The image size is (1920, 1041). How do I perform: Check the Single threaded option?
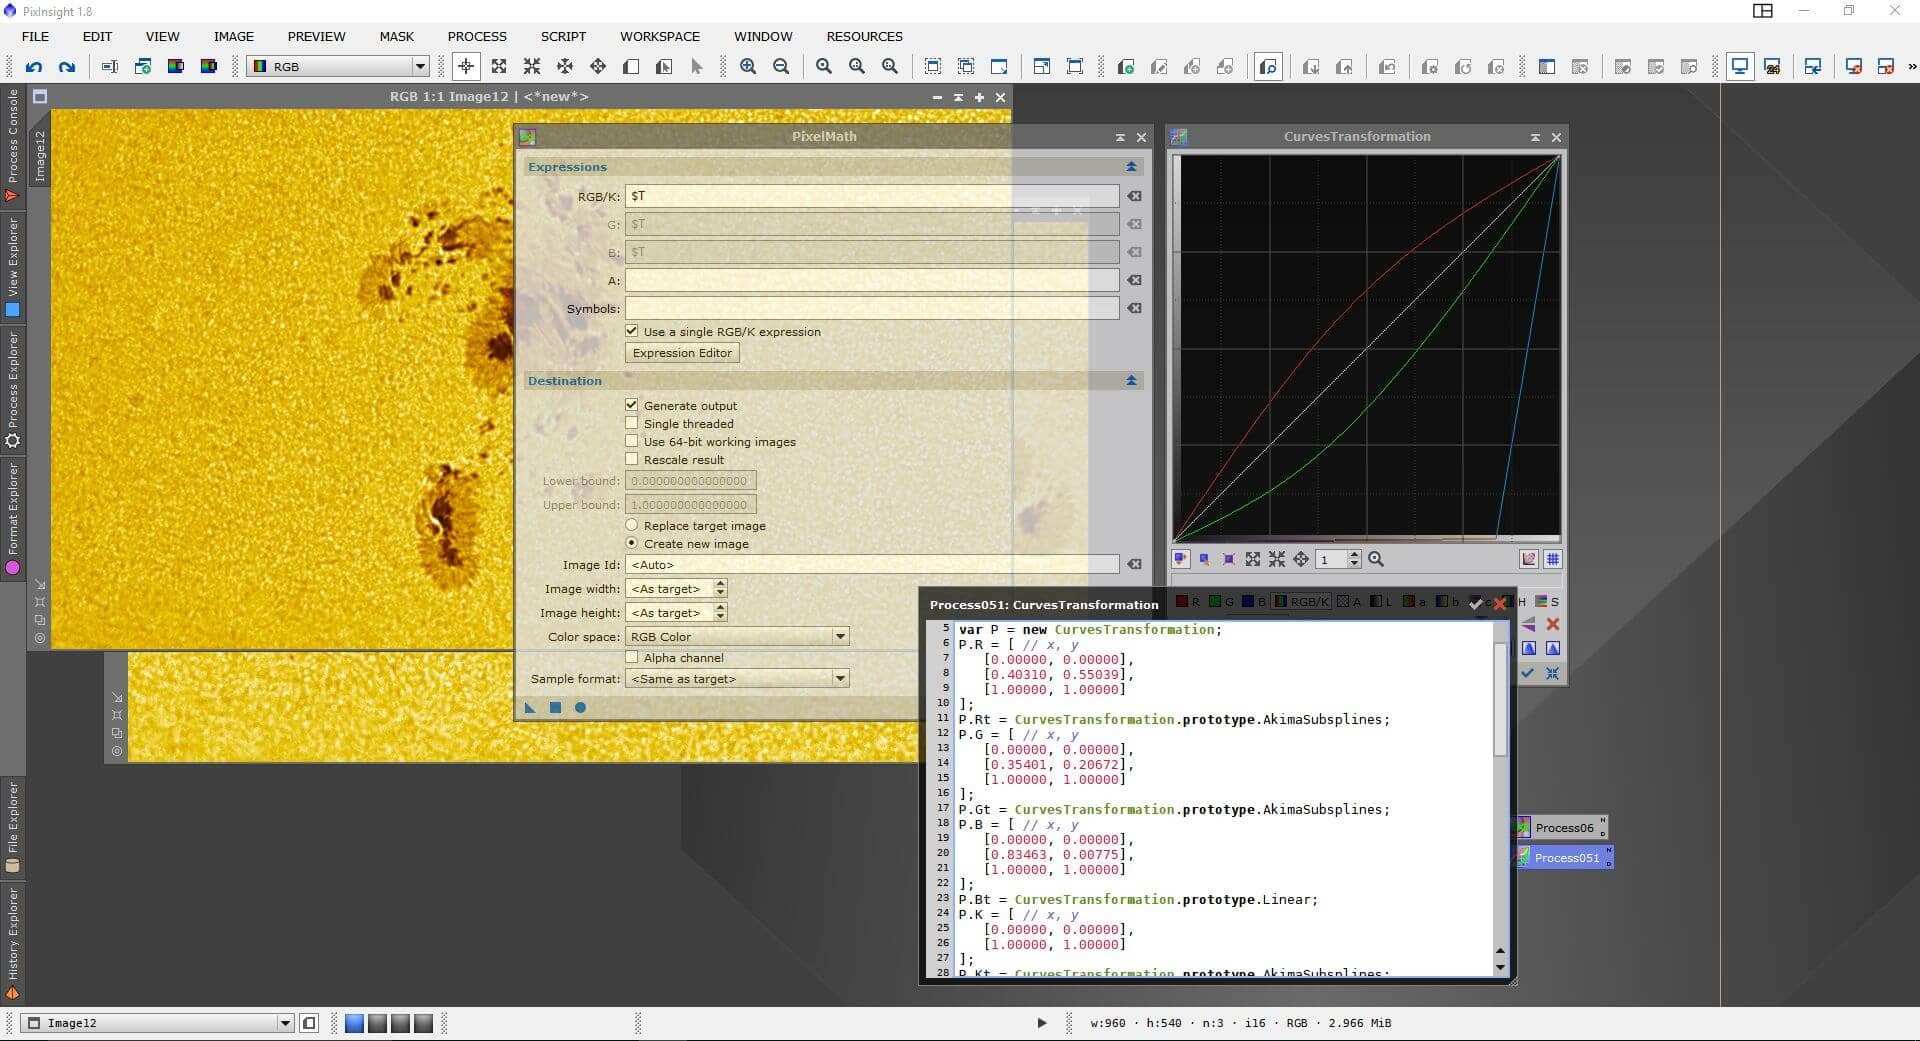tap(632, 423)
